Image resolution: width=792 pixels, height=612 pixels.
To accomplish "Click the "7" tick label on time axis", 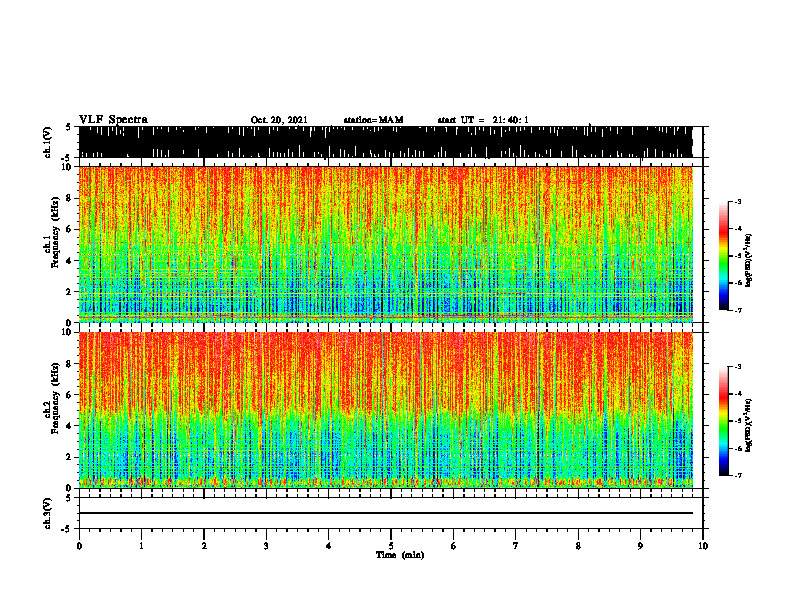I will [x=516, y=546].
